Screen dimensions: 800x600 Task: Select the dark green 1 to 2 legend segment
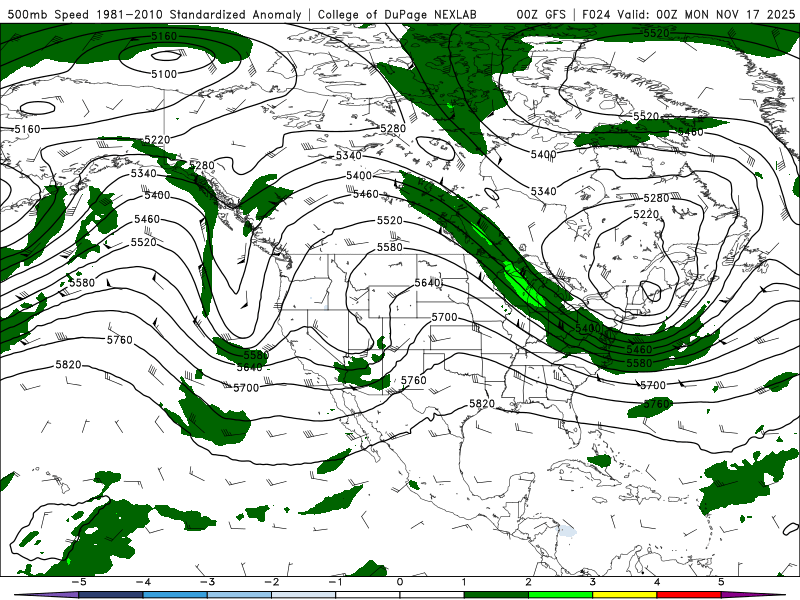point(496,595)
